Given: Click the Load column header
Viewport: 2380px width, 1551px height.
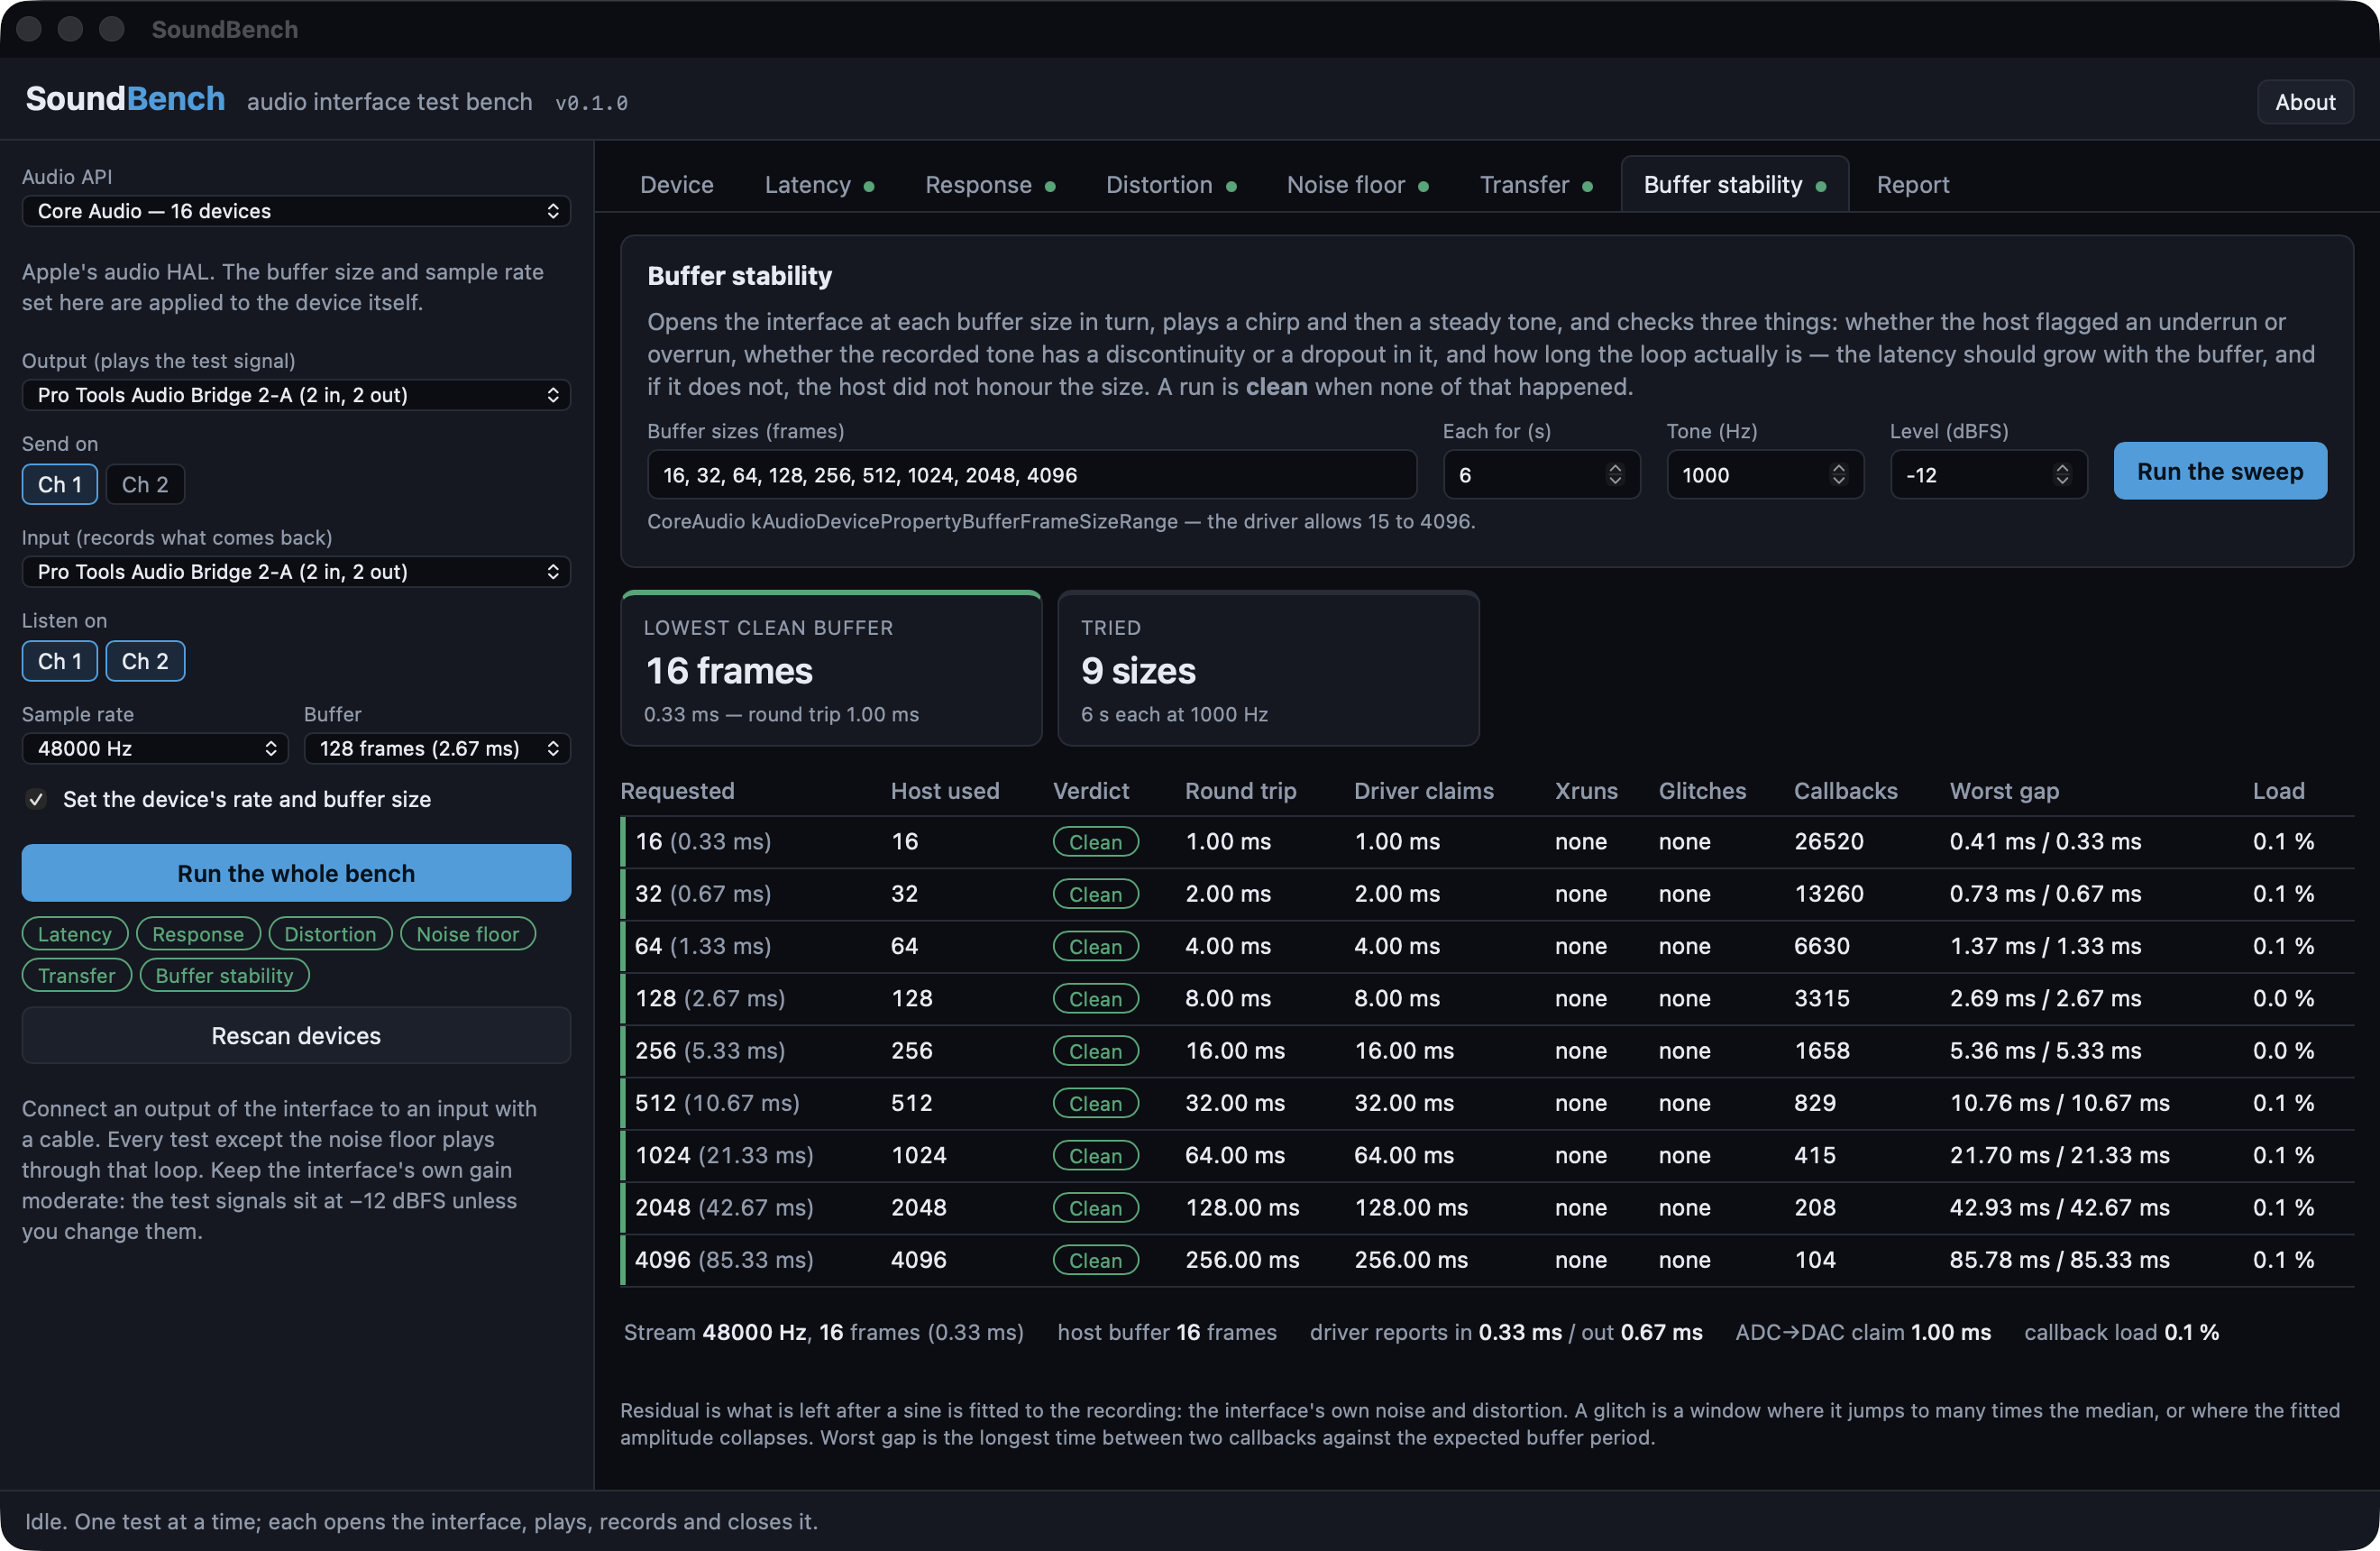Looking at the screenshot, I should click(2278, 791).
